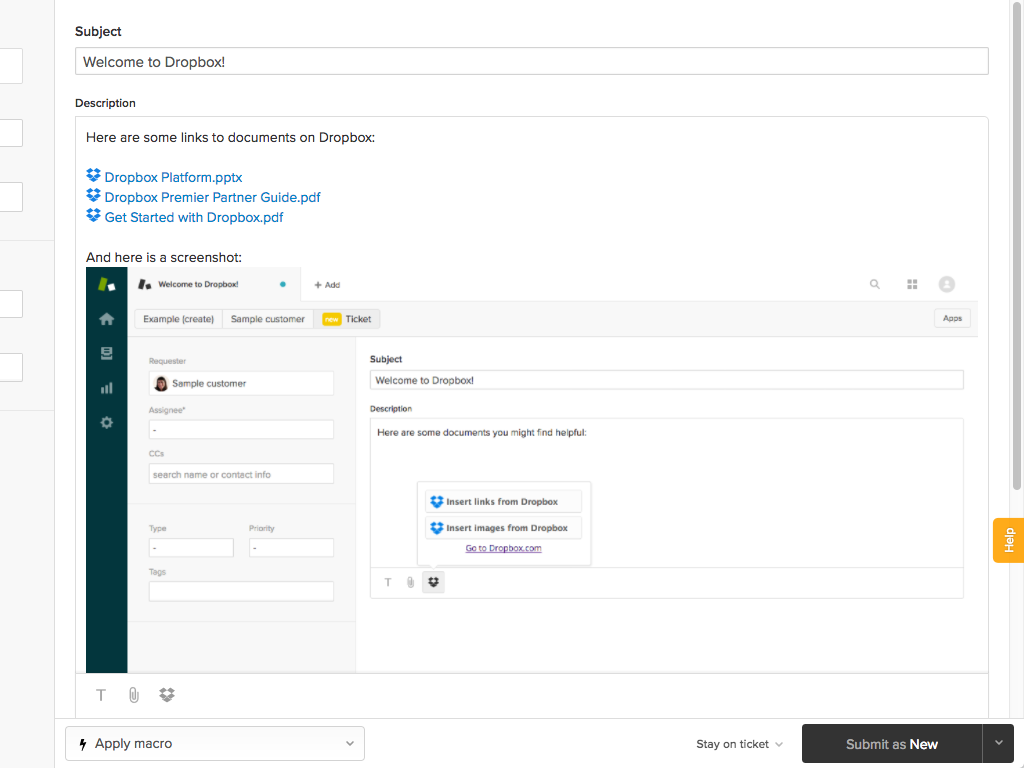Select the Sample customer tab in the screenshot

point(267,319)
